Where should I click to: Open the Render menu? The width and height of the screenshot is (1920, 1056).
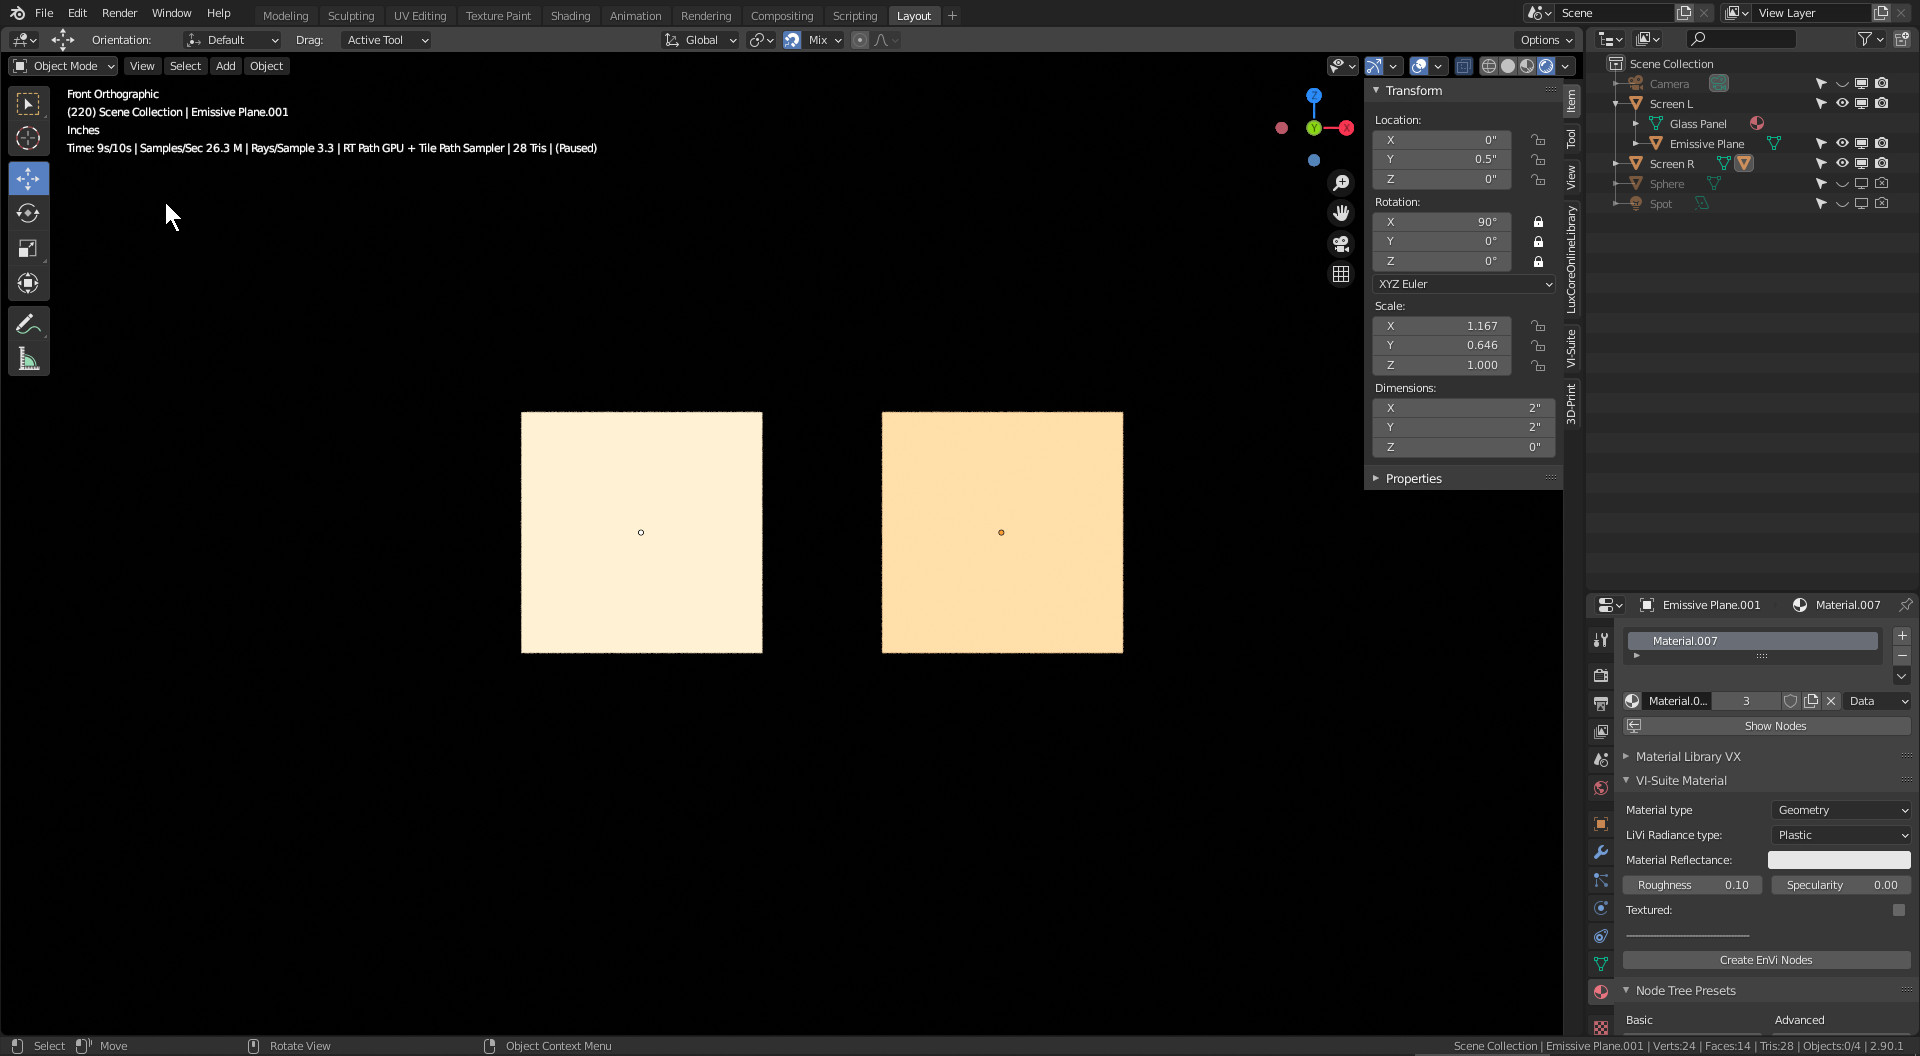coord(119,13)
